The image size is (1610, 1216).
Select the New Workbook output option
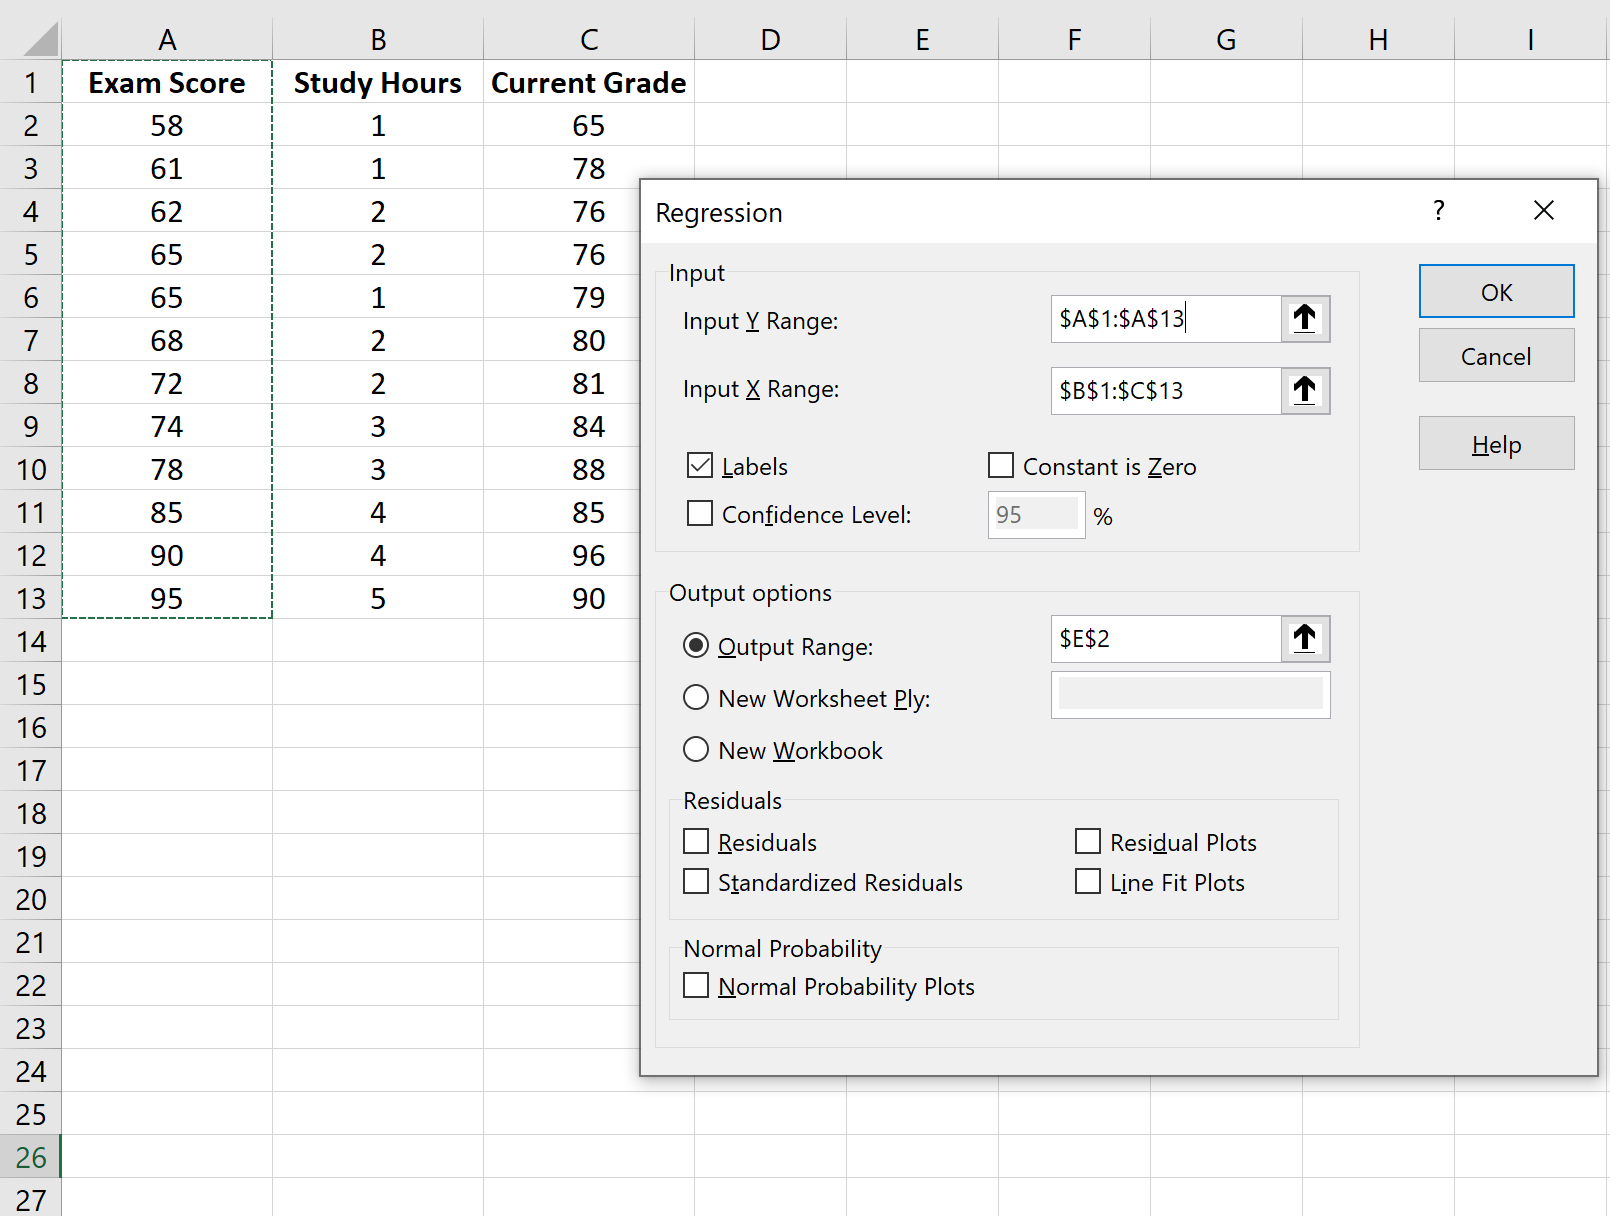pos(696,749)
